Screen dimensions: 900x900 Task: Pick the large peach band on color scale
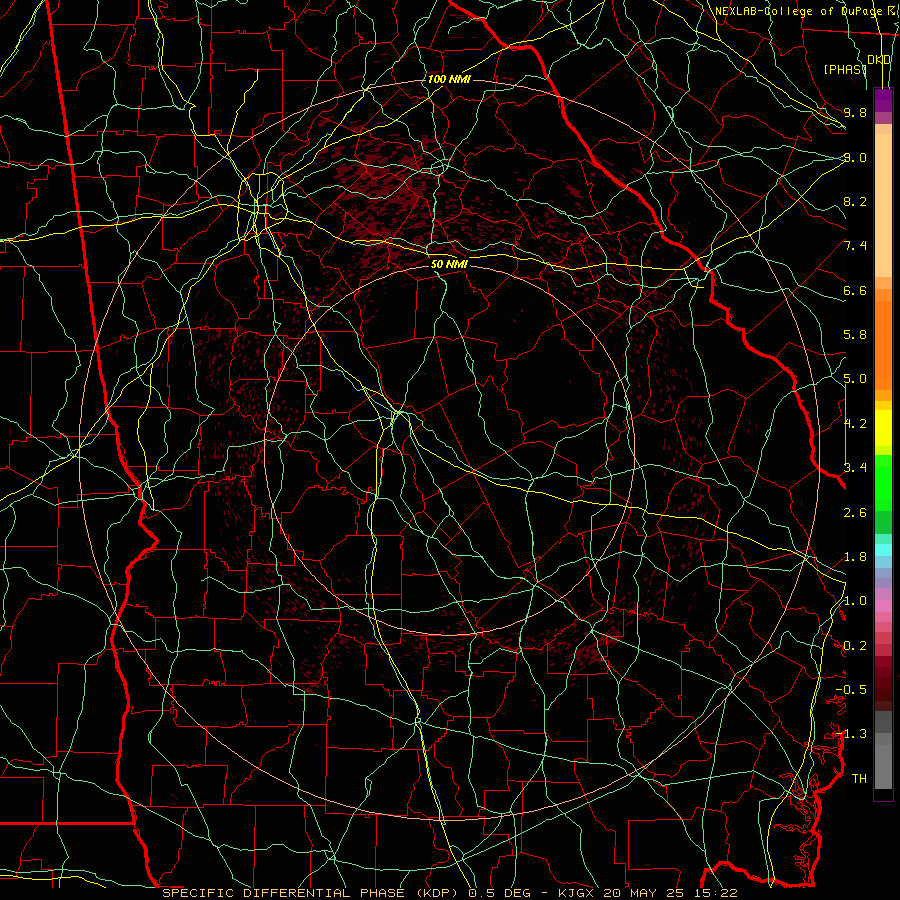(x=883, y=206)
